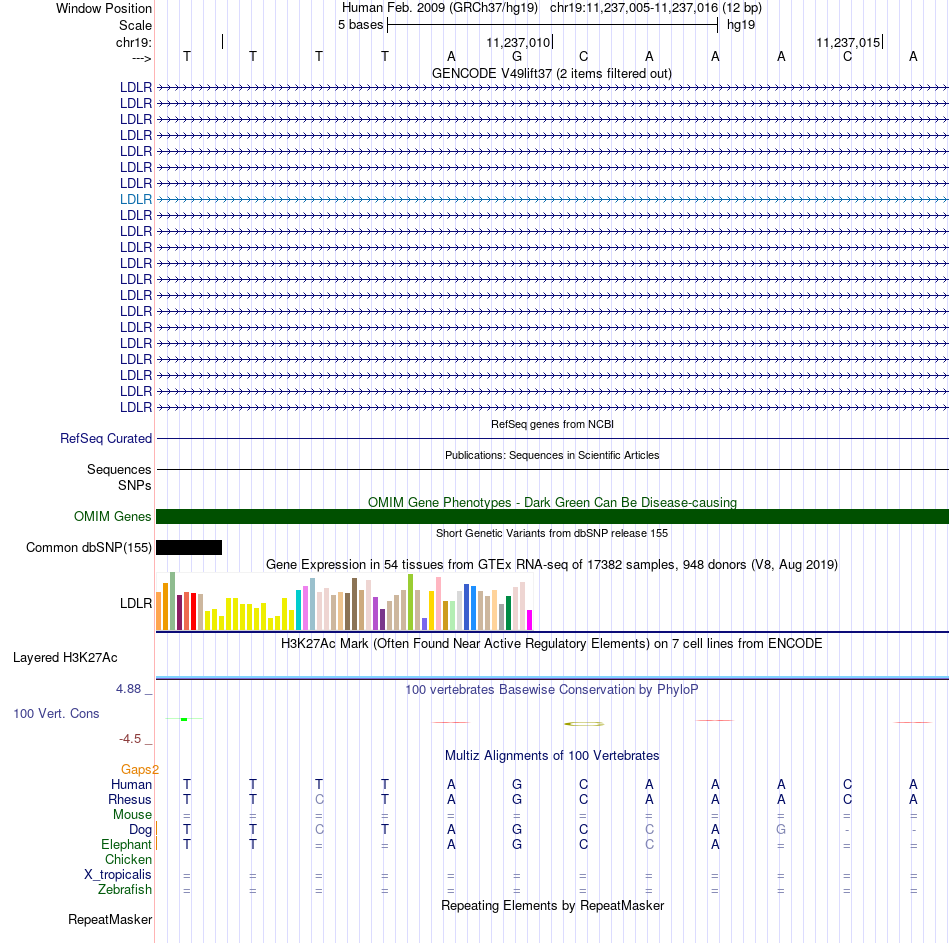Open GENCODE V49lift37 track title
The image size is (950, 943).
click(551, 73)
